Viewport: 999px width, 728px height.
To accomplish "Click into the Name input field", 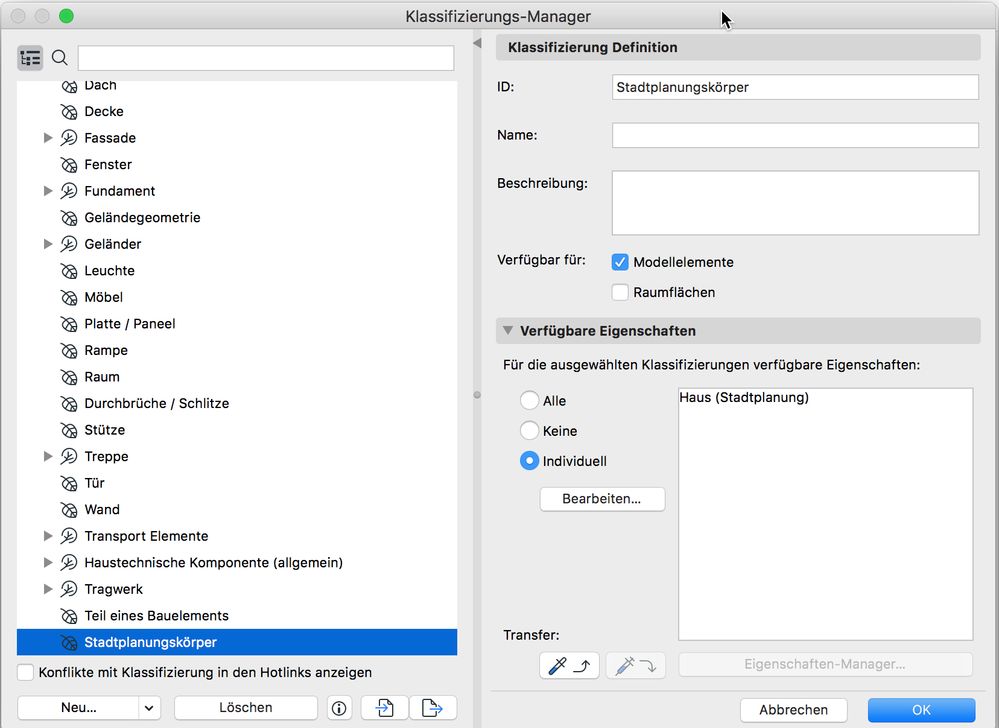I will [795, 135].
